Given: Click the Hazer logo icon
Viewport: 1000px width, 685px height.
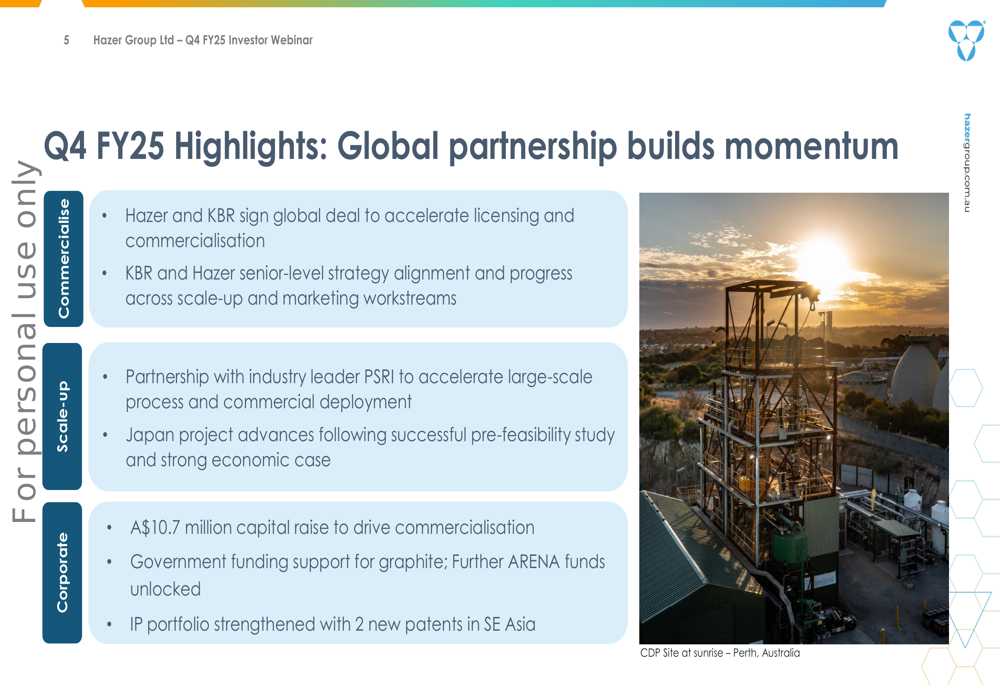Looking at the screenshot, I should 966,40.
